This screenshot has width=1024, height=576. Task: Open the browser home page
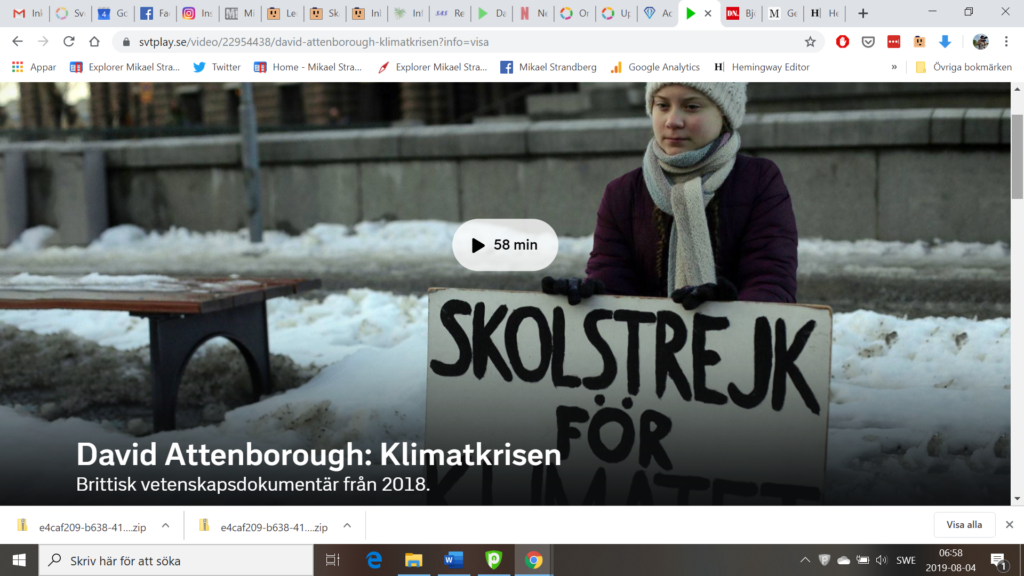tap(94, 42)
